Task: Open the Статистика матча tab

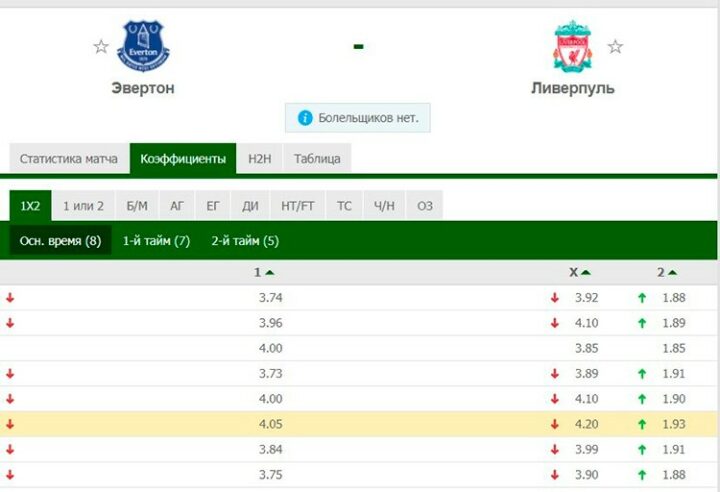Action: (x=68, y=159)
